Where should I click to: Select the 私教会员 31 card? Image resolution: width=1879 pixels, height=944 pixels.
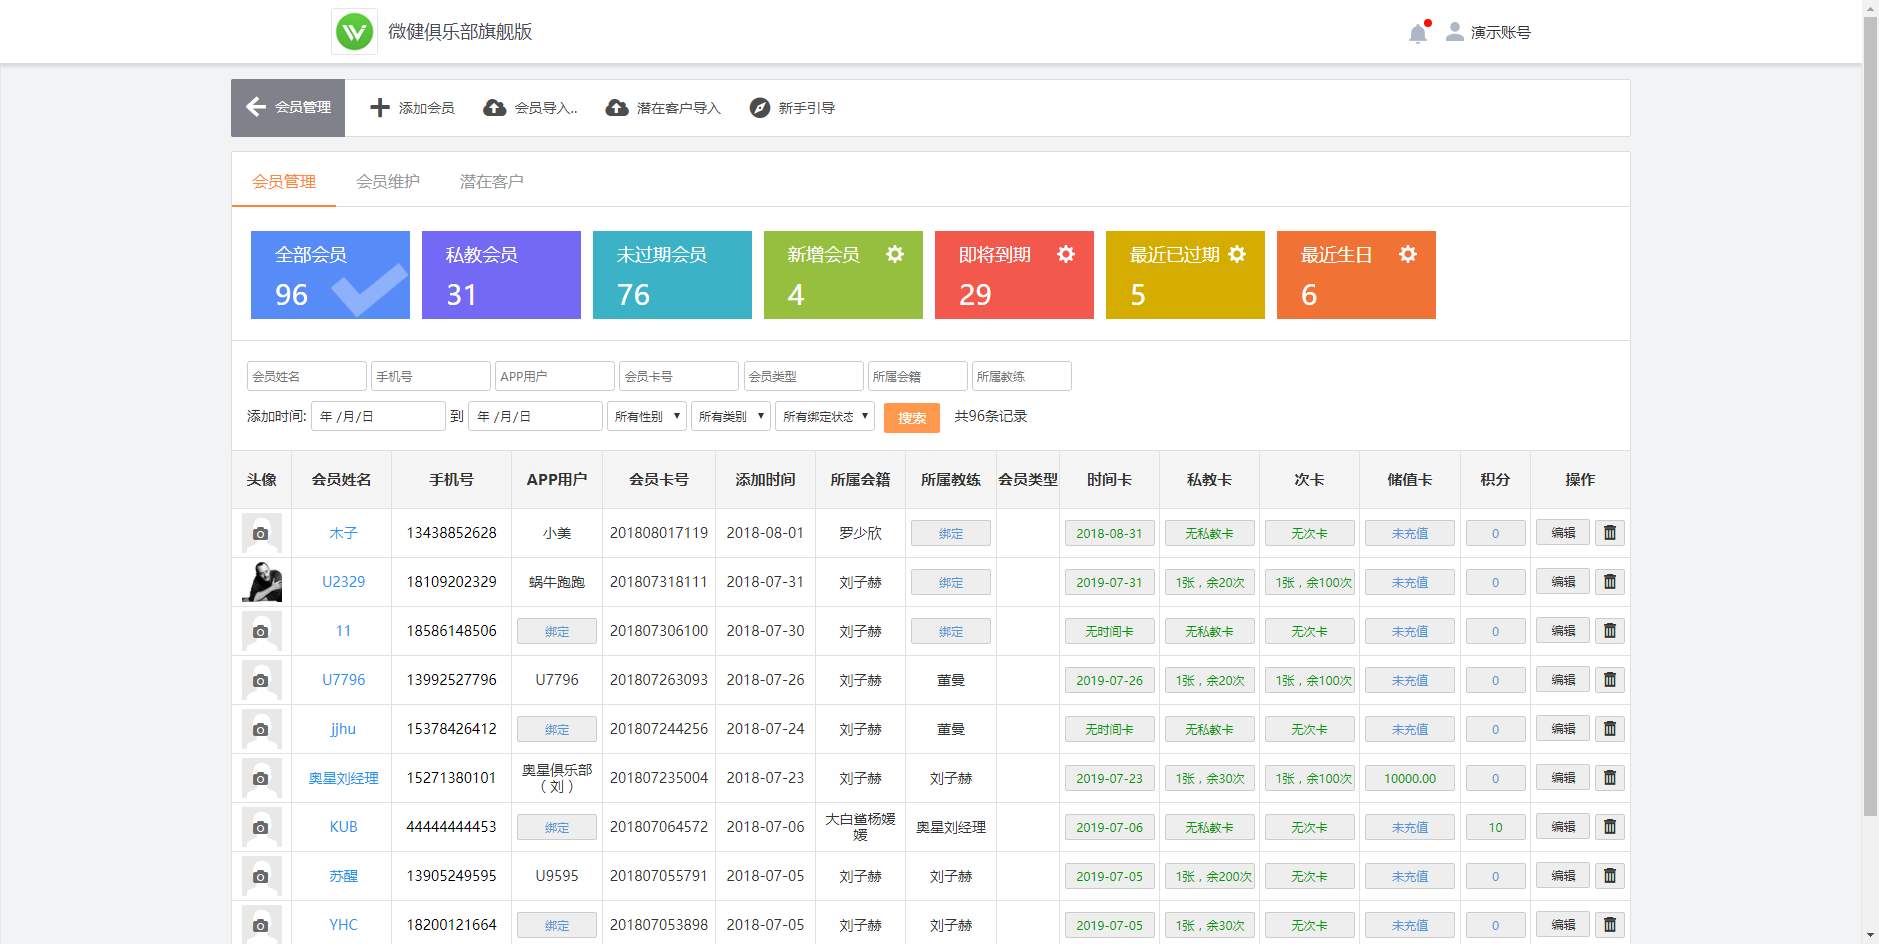(501, 275)
